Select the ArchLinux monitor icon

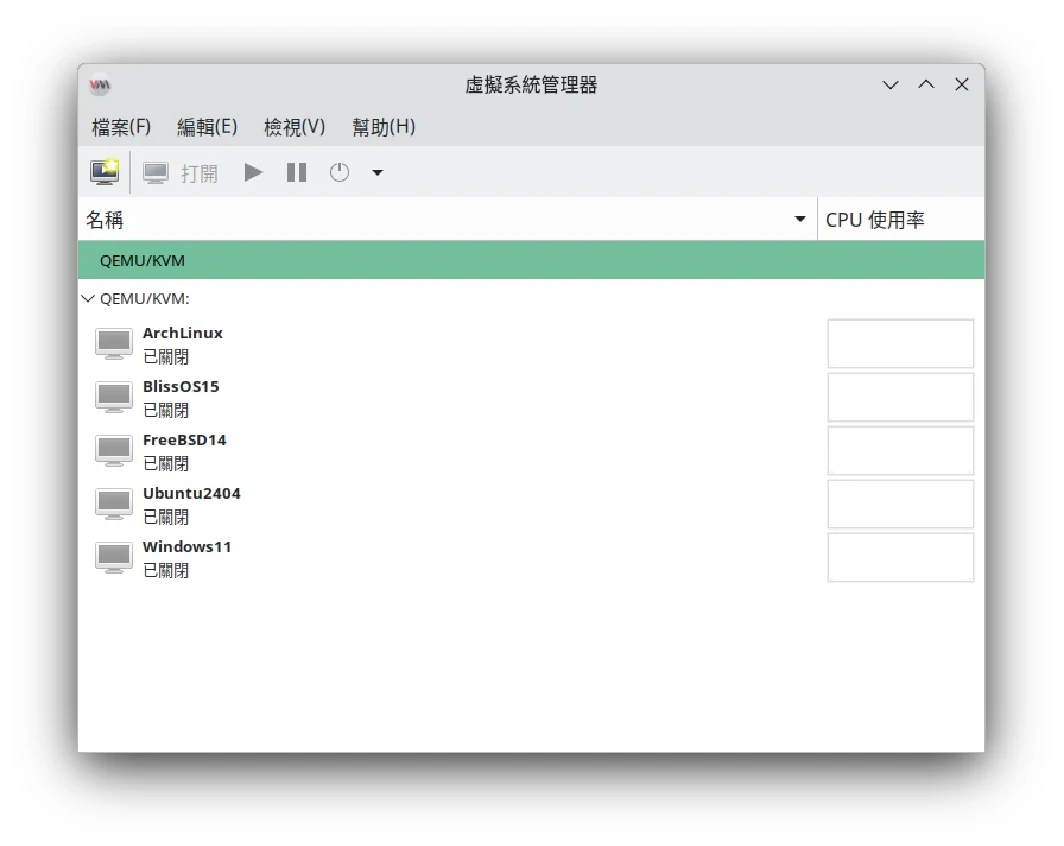tap(114, 343)
